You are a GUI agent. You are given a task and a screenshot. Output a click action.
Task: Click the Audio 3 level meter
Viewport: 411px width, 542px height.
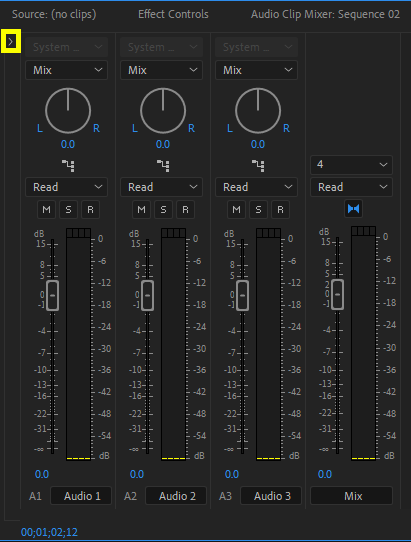point(269,344)
